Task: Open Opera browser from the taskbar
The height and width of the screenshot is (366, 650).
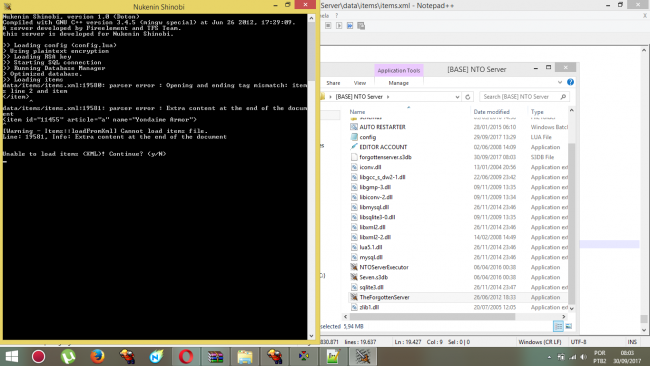Action: coord(186,356)
